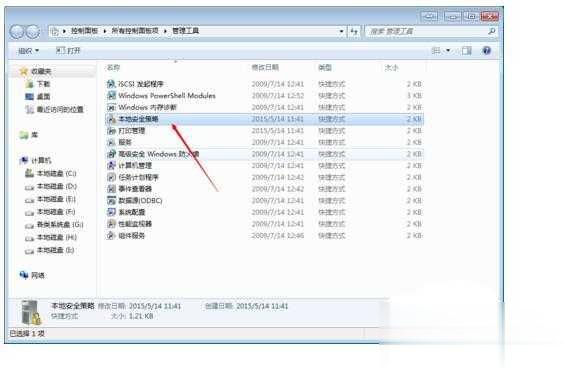Click the 收藏夹 star icon
This screenshot has width=568, height=371.
pyautogui.click(x=24, y=71)
